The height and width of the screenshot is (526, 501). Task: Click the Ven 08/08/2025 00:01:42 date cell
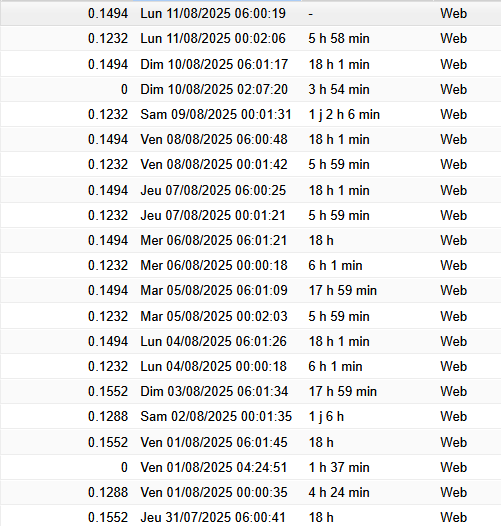pos(214,164)
